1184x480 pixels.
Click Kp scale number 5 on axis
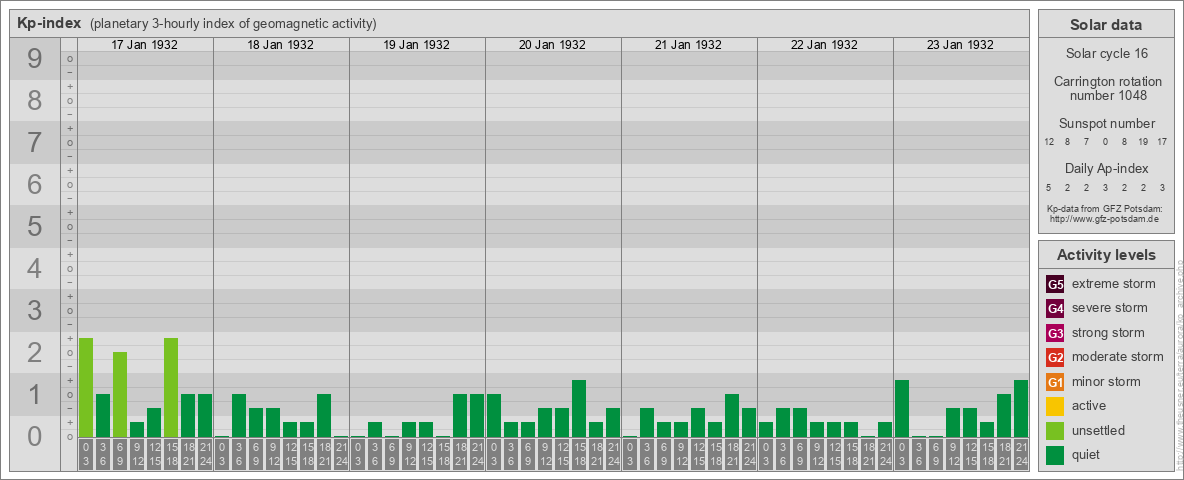[35, 226]
